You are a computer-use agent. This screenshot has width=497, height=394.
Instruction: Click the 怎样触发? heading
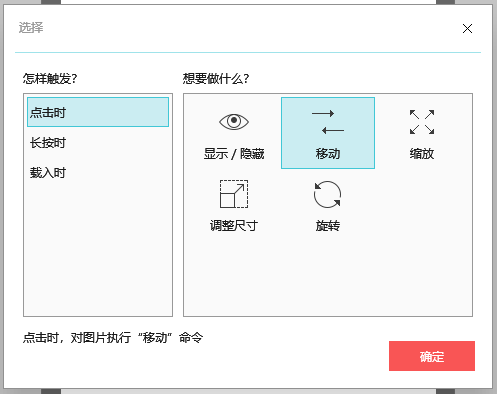[x=50, y=79]
